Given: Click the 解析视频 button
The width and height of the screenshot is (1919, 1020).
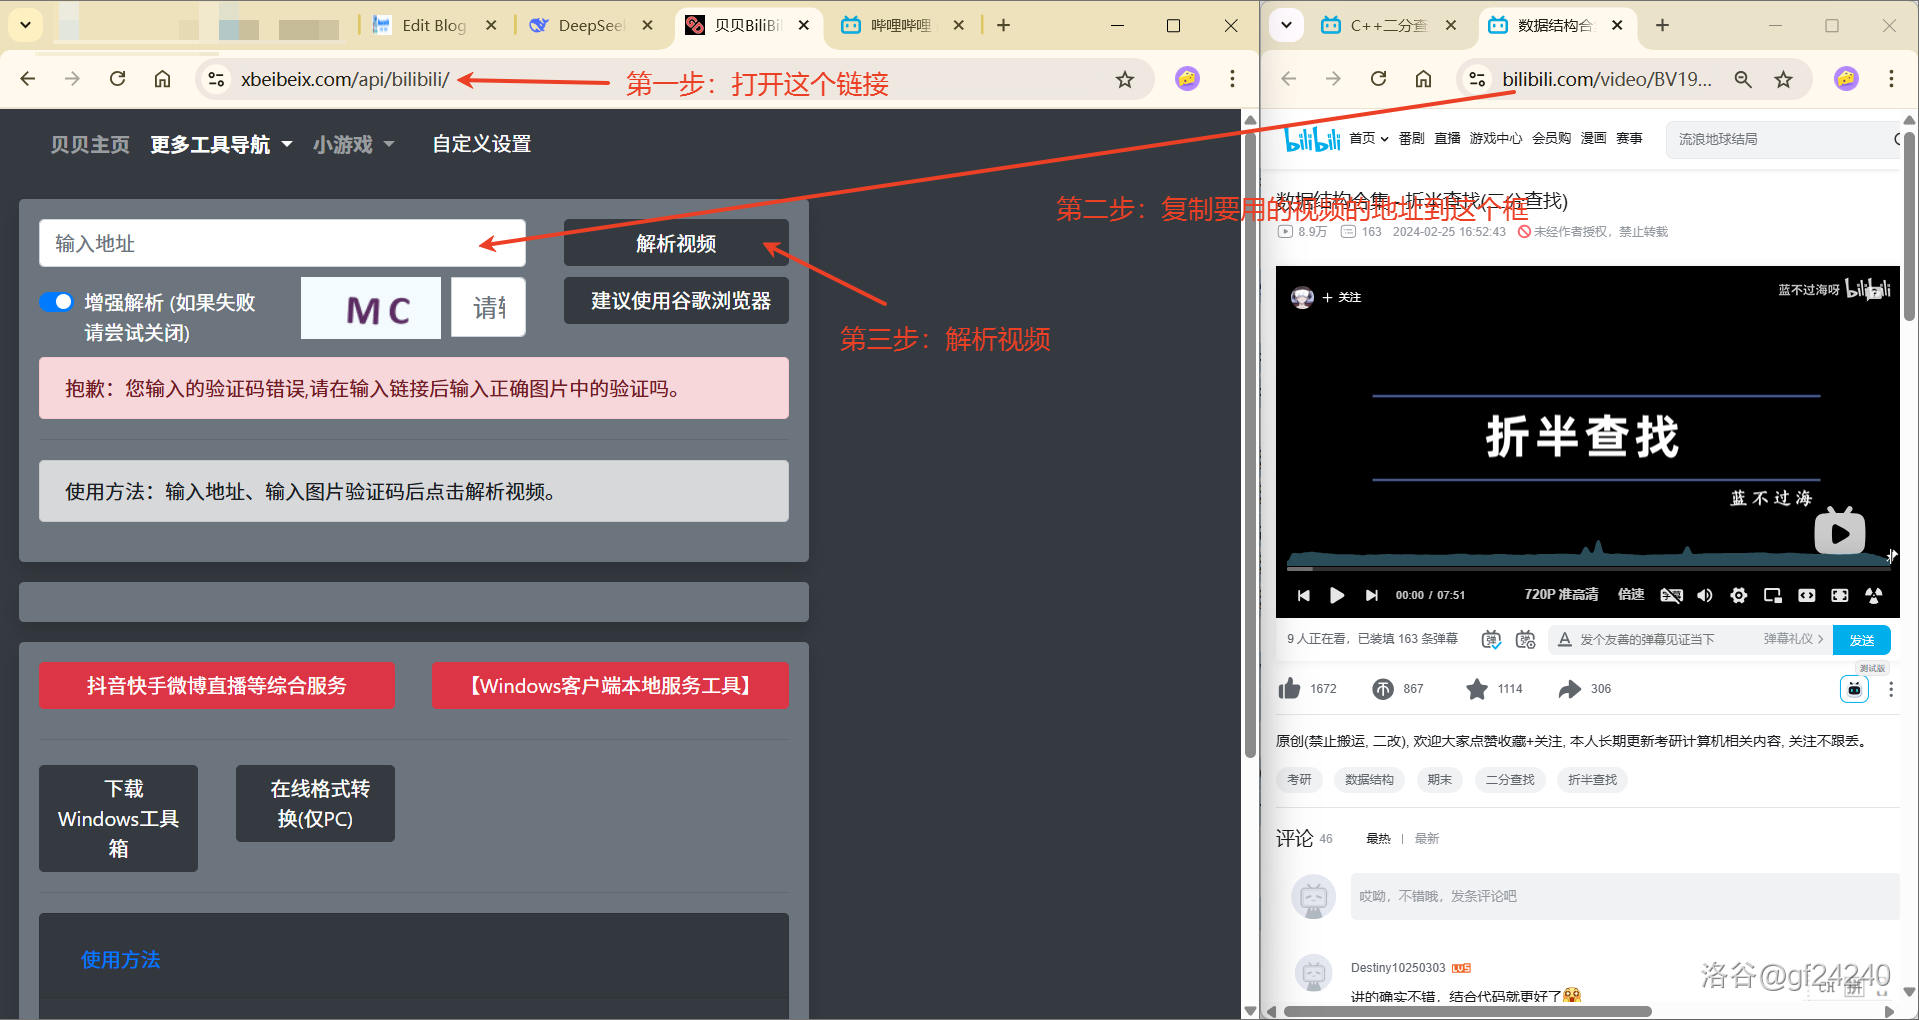Looking at the screenshot, I should click(x=676, y=243).
